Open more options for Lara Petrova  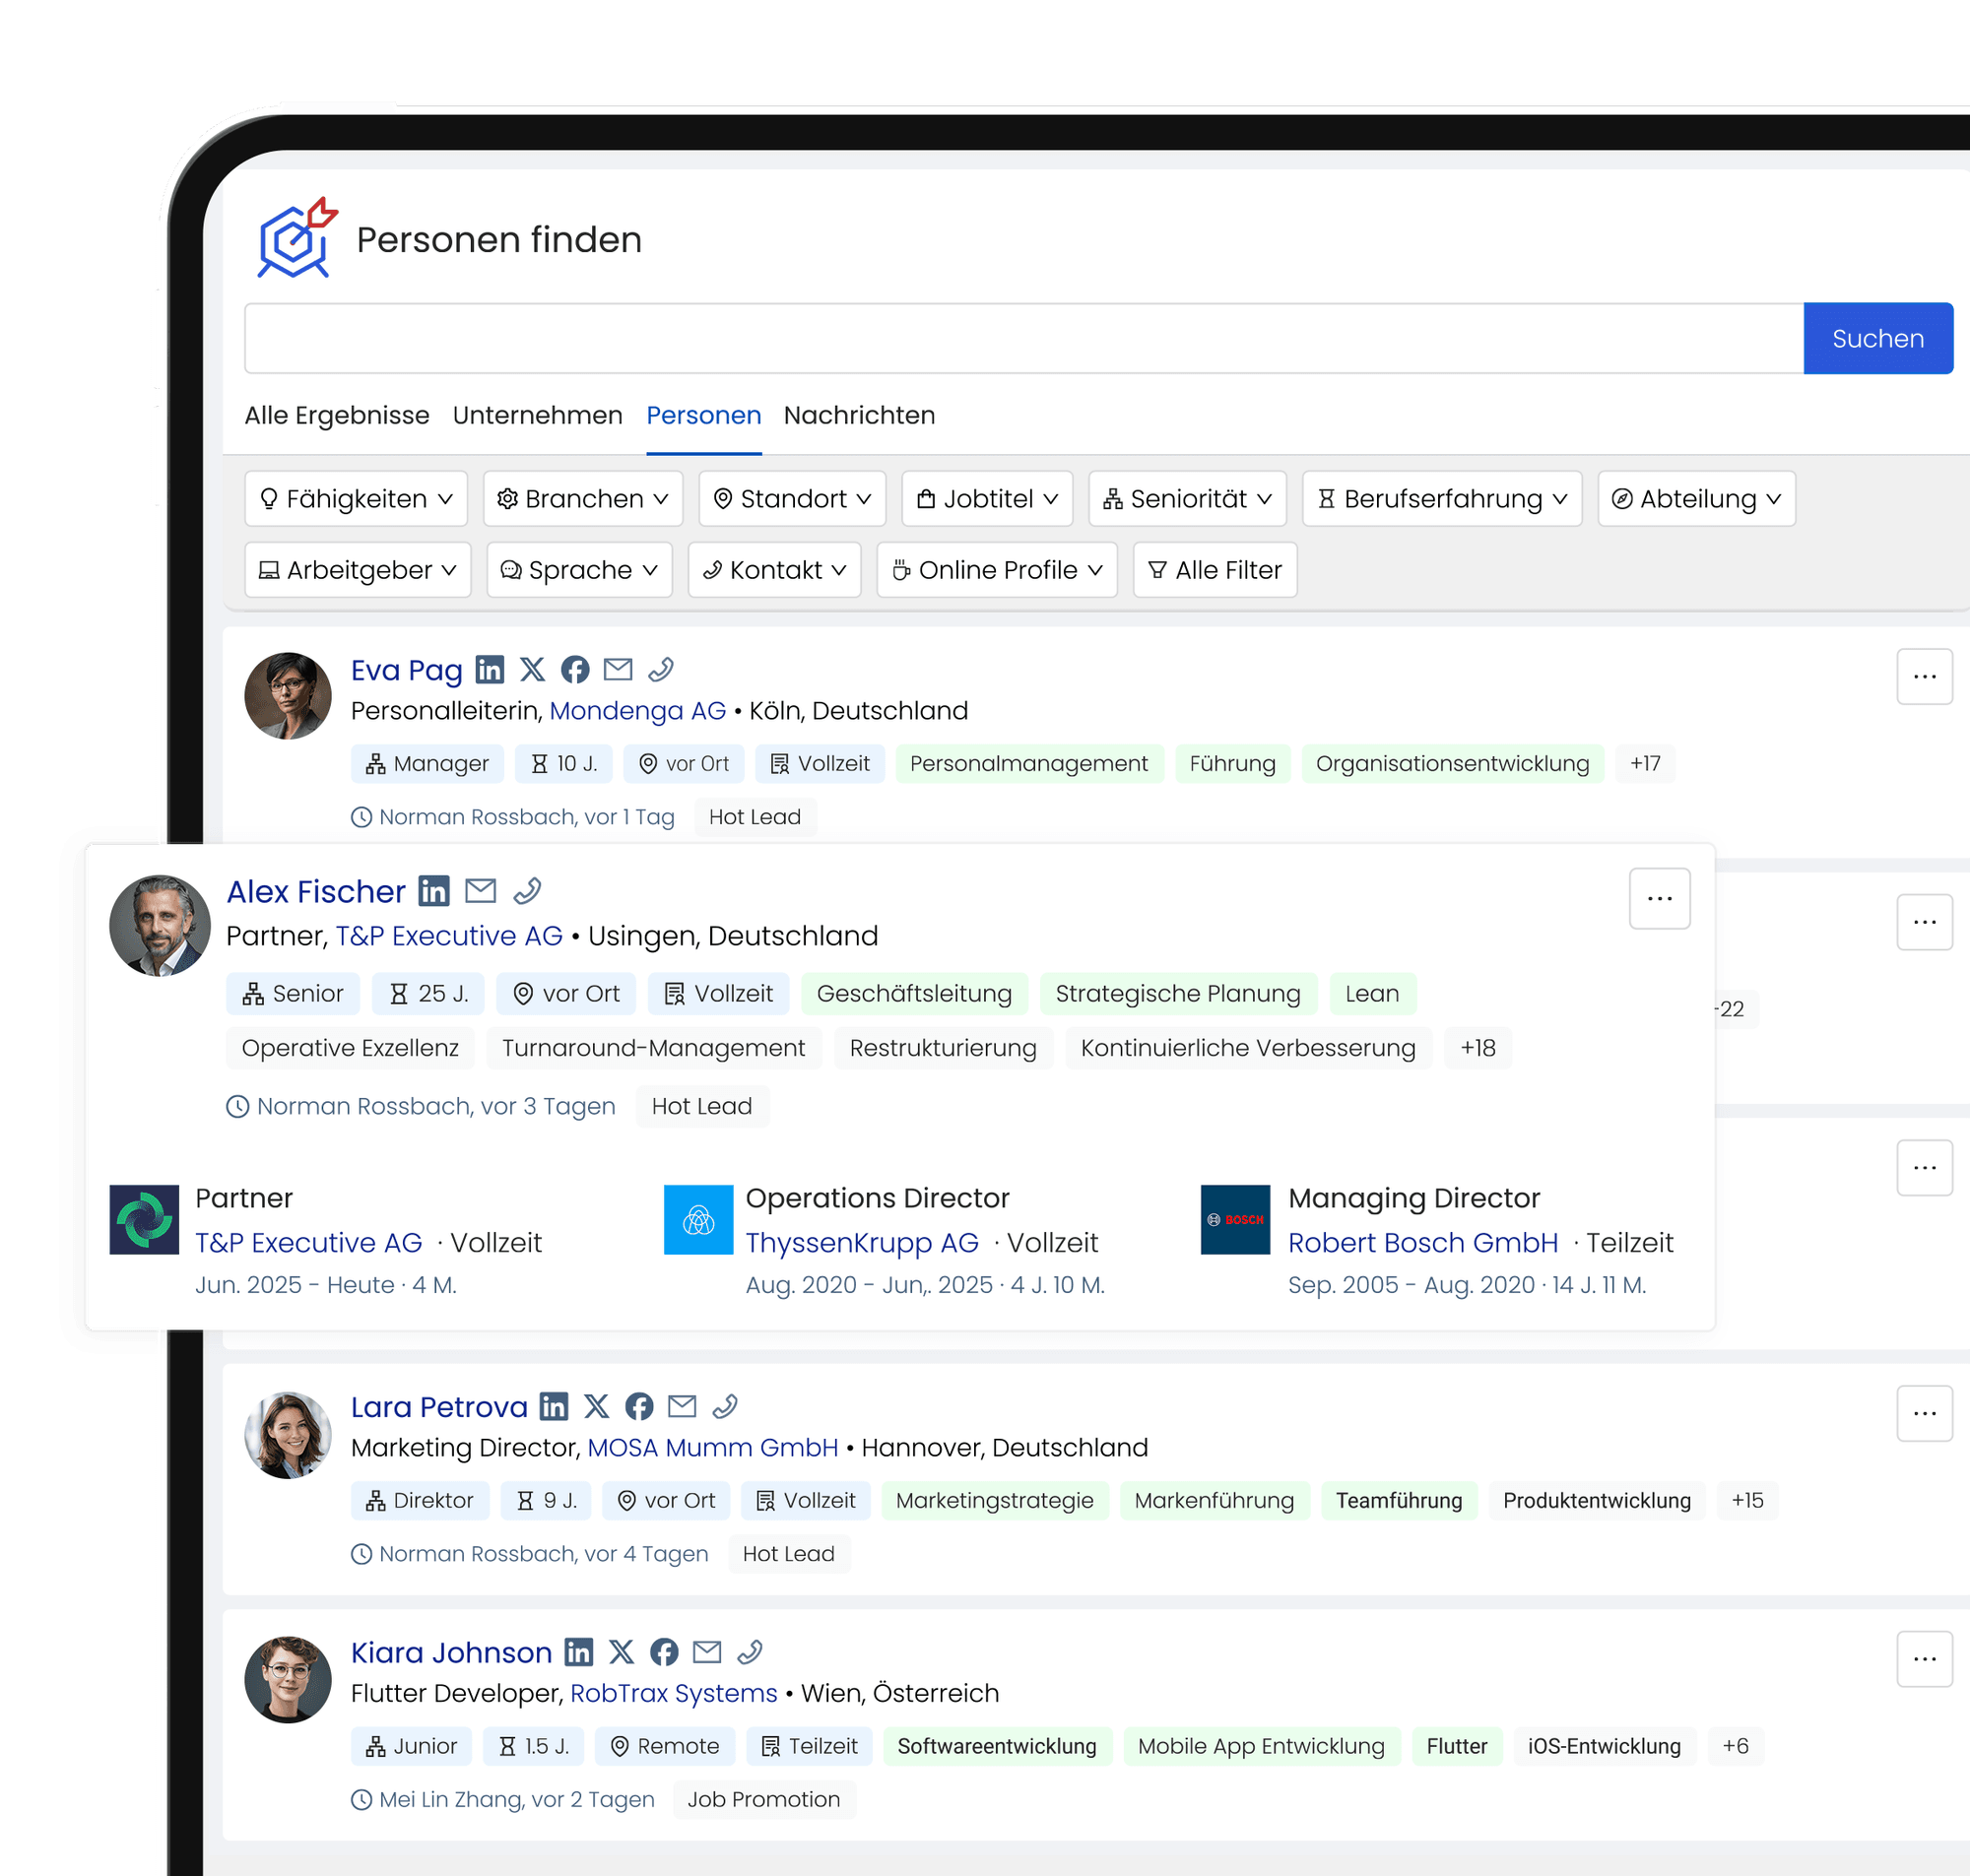[x=1924, y=1413]
